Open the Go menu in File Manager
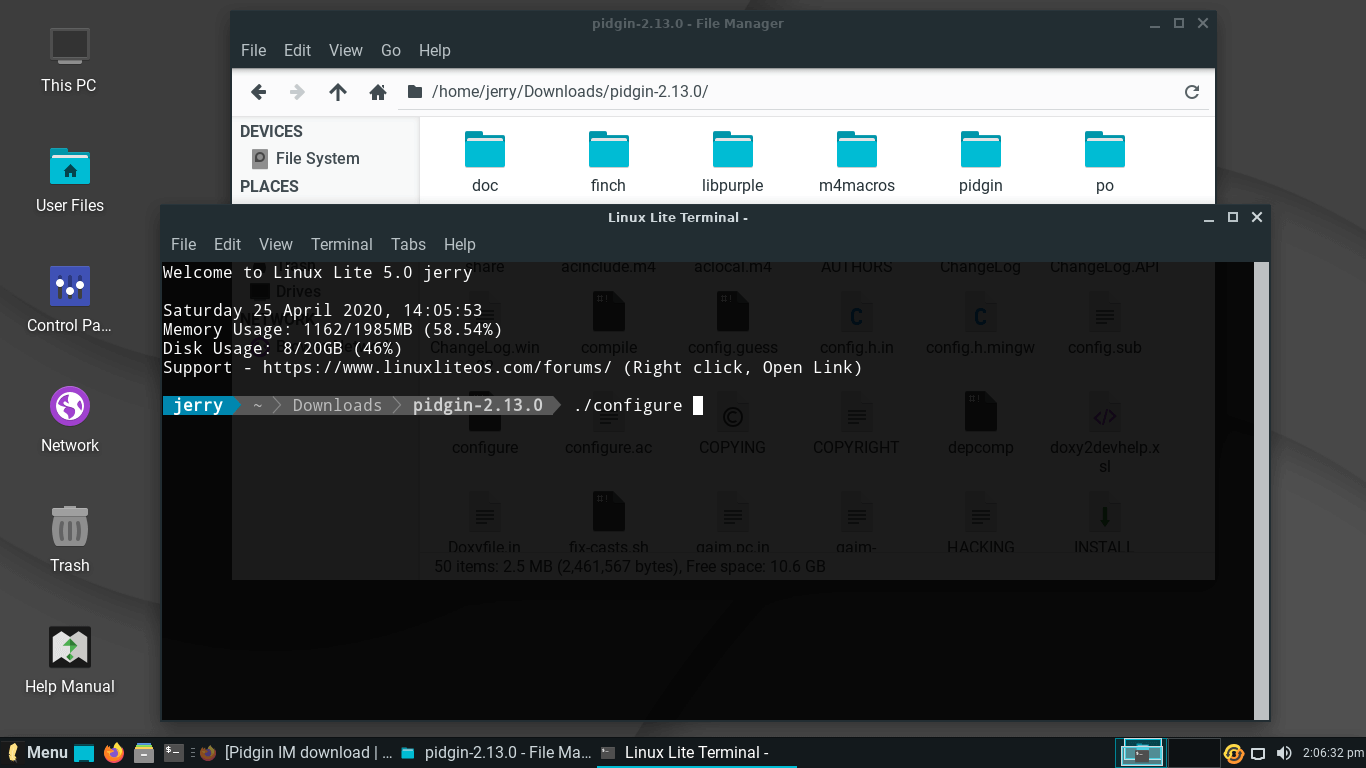Viewport: 1366px width, 768px height. (390, 50)
